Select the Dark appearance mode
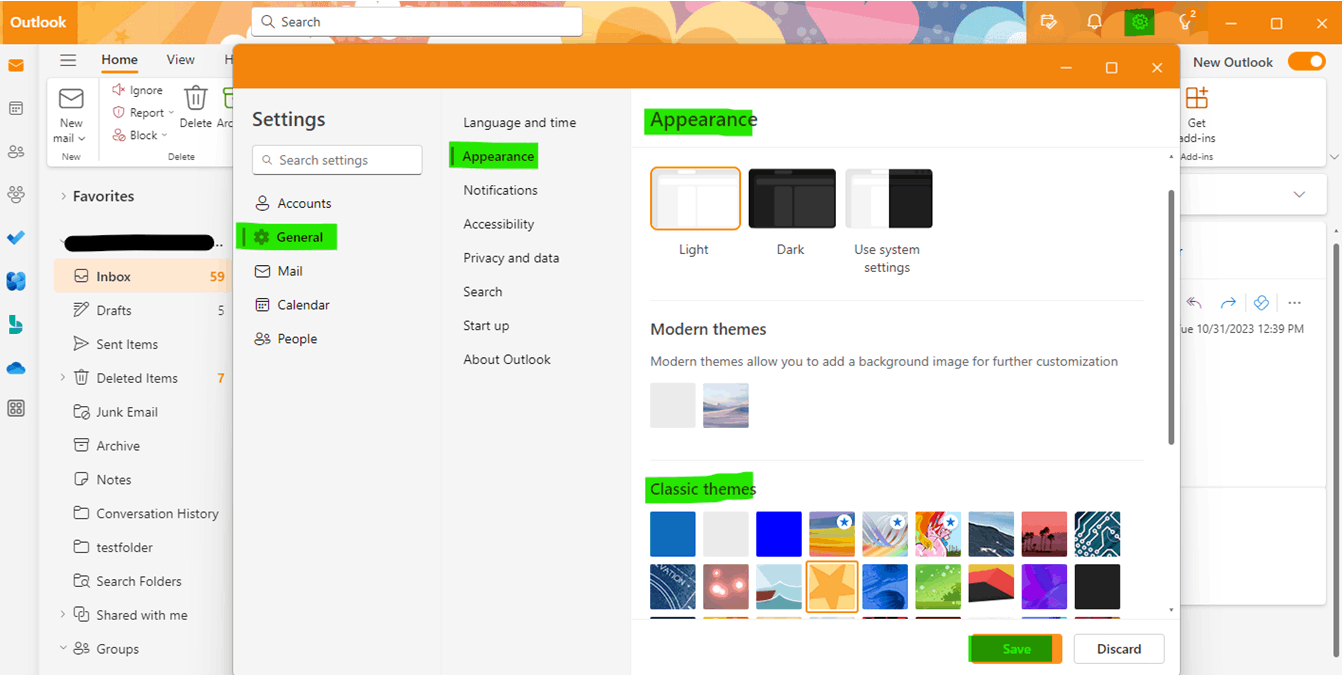 (791, 198)
